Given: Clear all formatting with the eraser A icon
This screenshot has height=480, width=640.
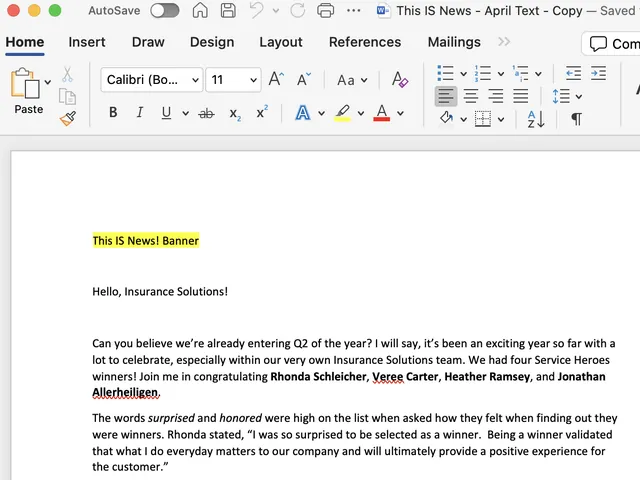Looking at the screenshot, I should click(x=400, y=79).
